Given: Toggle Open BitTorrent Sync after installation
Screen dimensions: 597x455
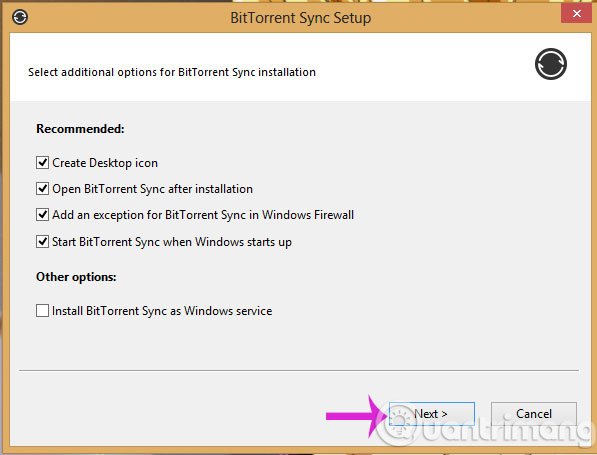Looking at the screenshot, I should 42,189.
